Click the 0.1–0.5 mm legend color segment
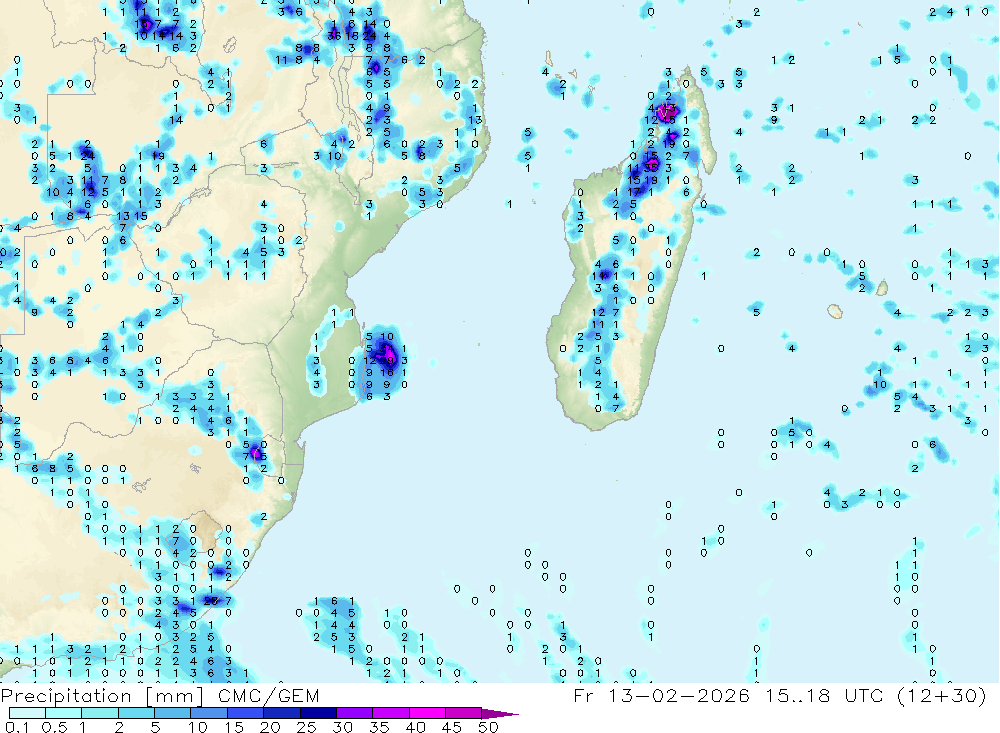 click(x=27, y=713)
